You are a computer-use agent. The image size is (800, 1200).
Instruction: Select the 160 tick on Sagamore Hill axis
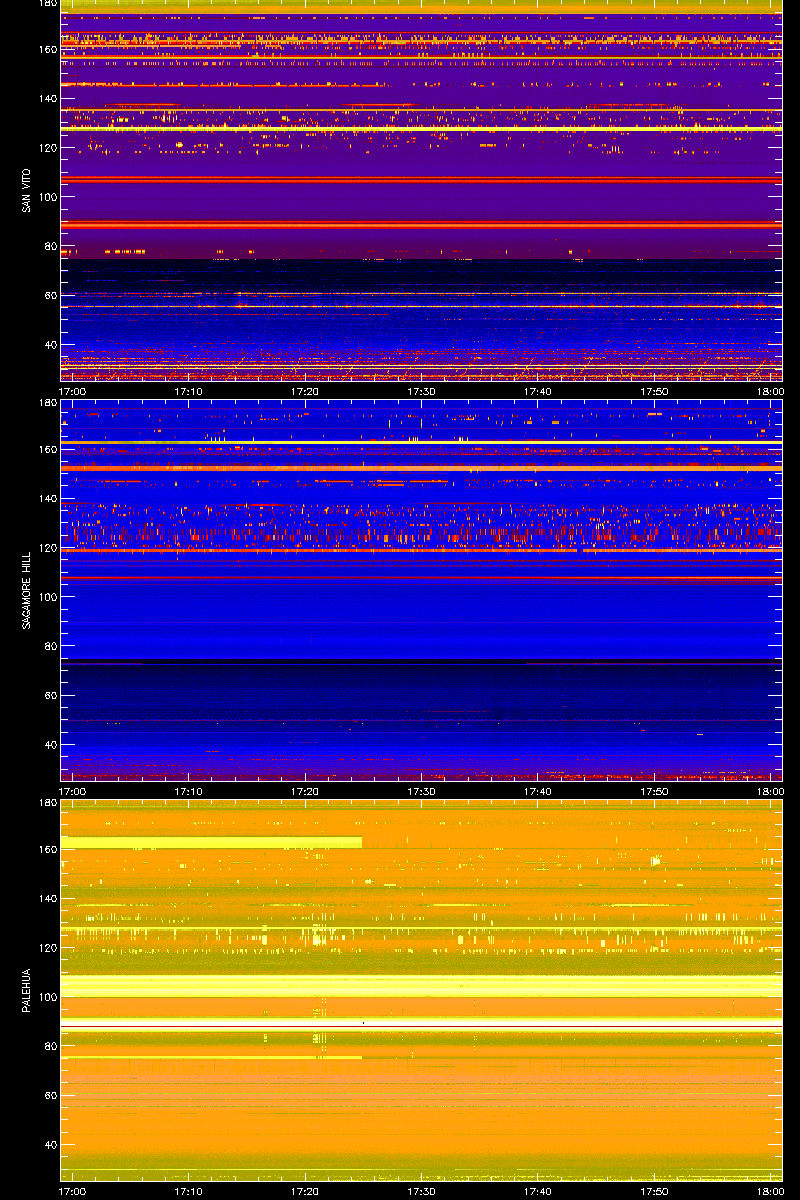(46, 449)
